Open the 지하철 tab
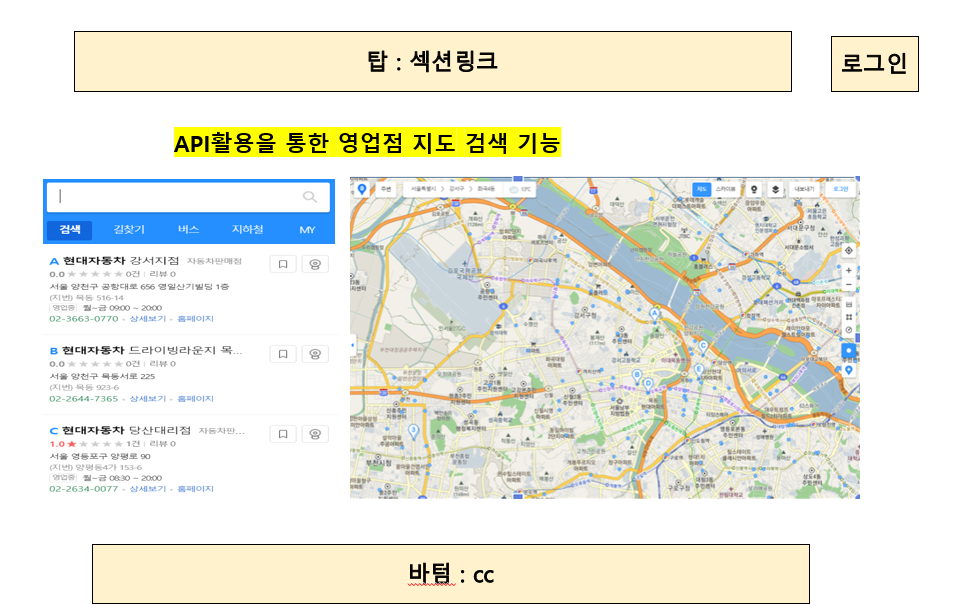 tap(247, 230)
